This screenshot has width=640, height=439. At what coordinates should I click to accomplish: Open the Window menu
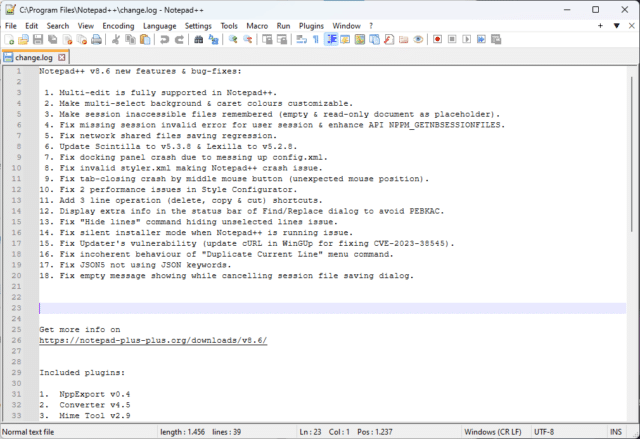(346, 26)
